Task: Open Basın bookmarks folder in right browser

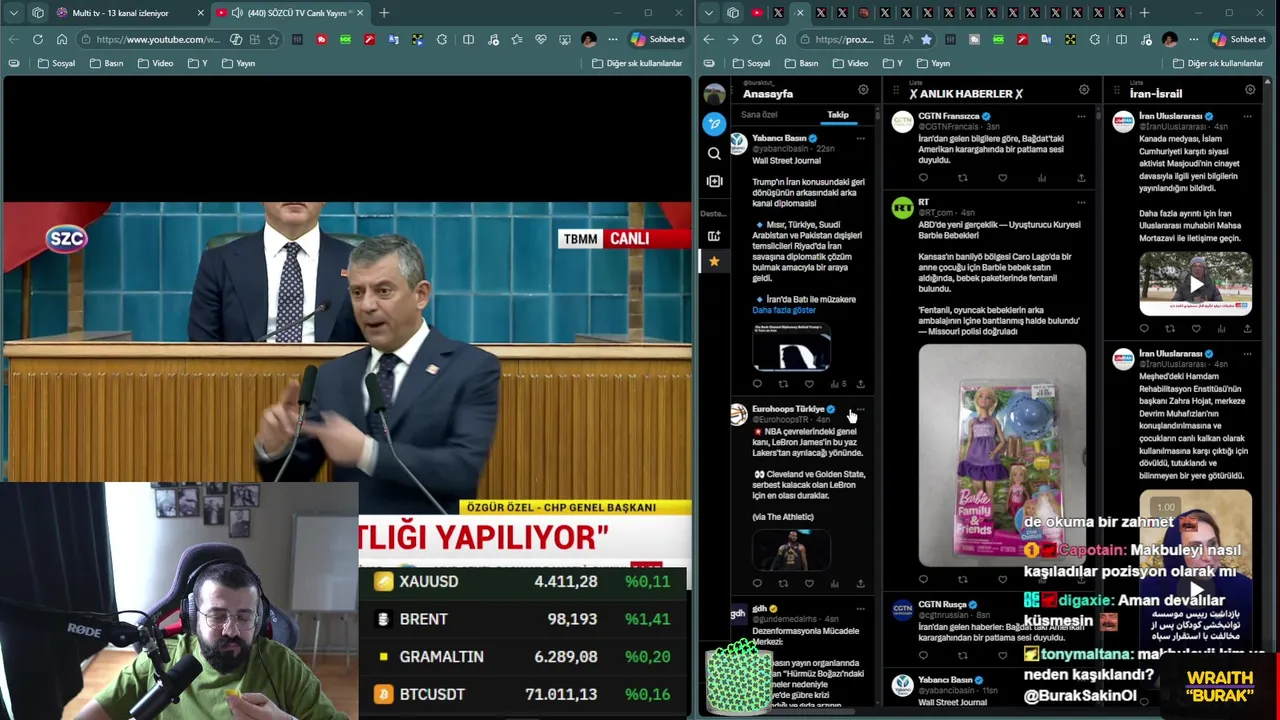Action: coord(801,63)
